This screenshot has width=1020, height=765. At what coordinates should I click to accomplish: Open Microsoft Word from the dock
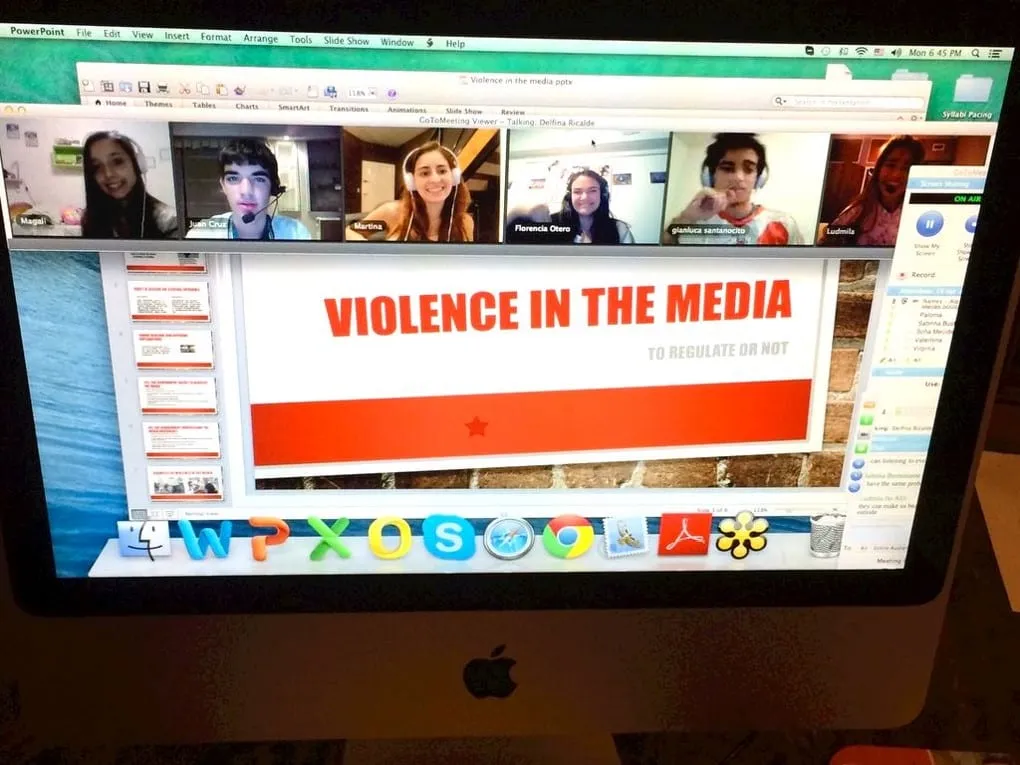pos(205,538)
